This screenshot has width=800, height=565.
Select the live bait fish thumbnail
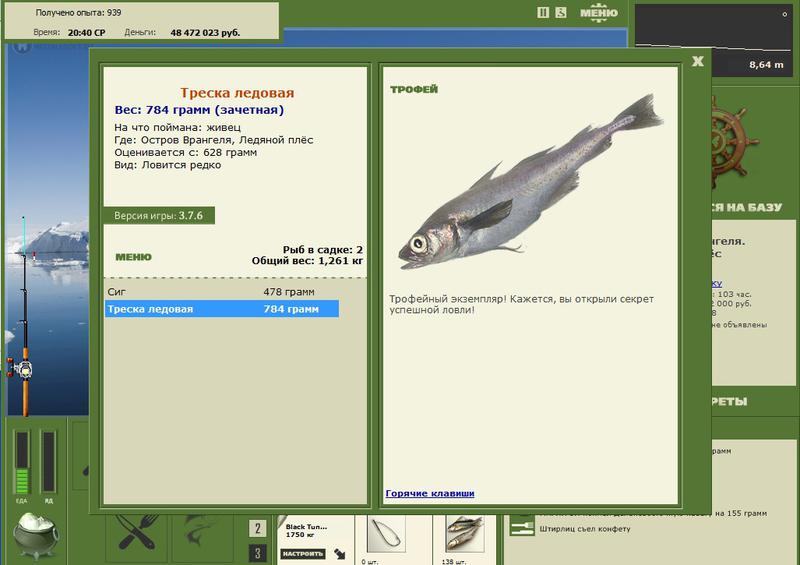pyautogui.click(x=464, y=533)
